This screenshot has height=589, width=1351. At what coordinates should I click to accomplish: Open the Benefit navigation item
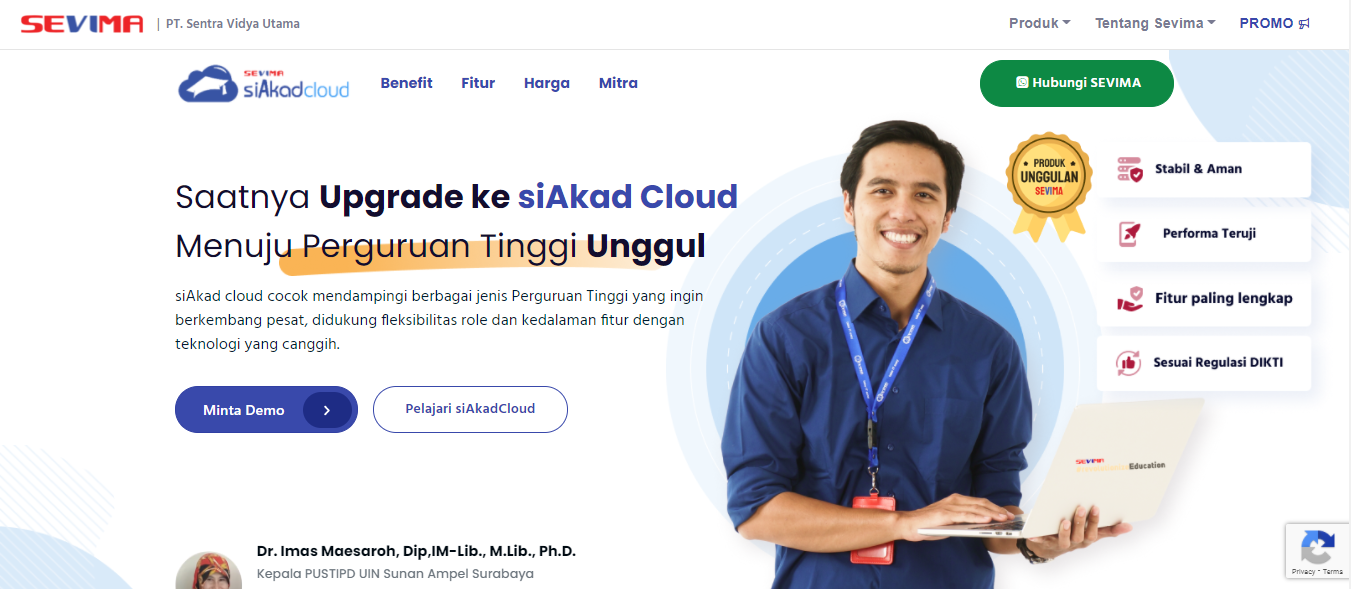click(x=406, y=83)
